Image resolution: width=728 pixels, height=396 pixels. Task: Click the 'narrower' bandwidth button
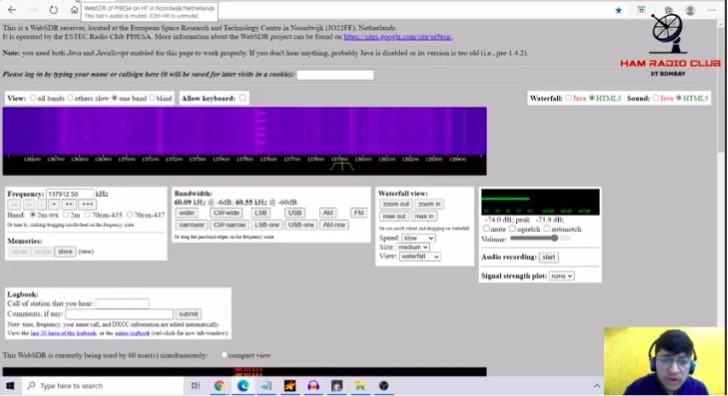(x=191, y=225)
